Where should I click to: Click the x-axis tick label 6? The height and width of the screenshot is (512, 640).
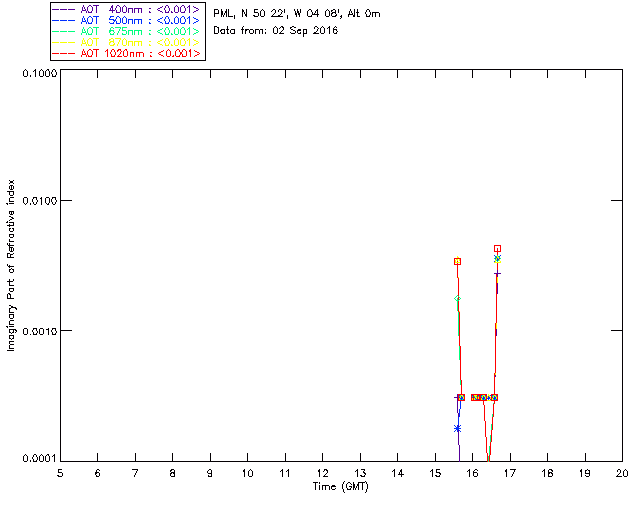(x=98, y=473)
